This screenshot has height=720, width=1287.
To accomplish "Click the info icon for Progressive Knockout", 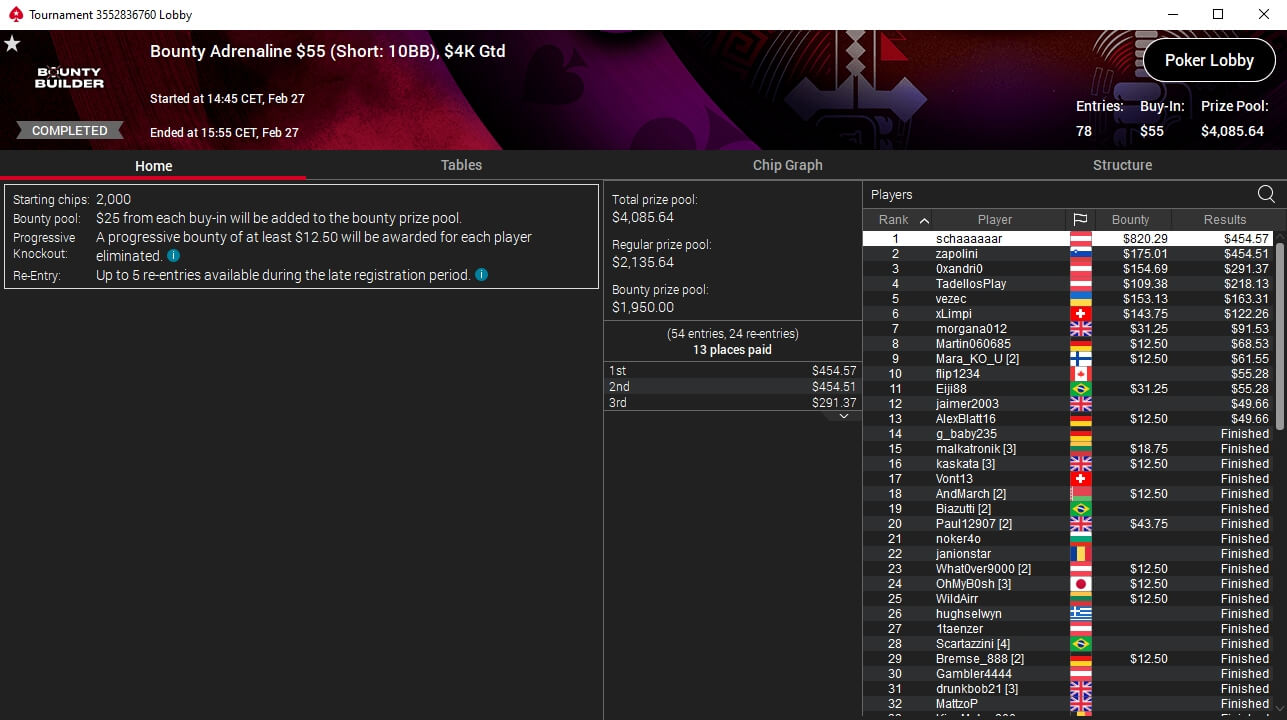I will (174, 256).
